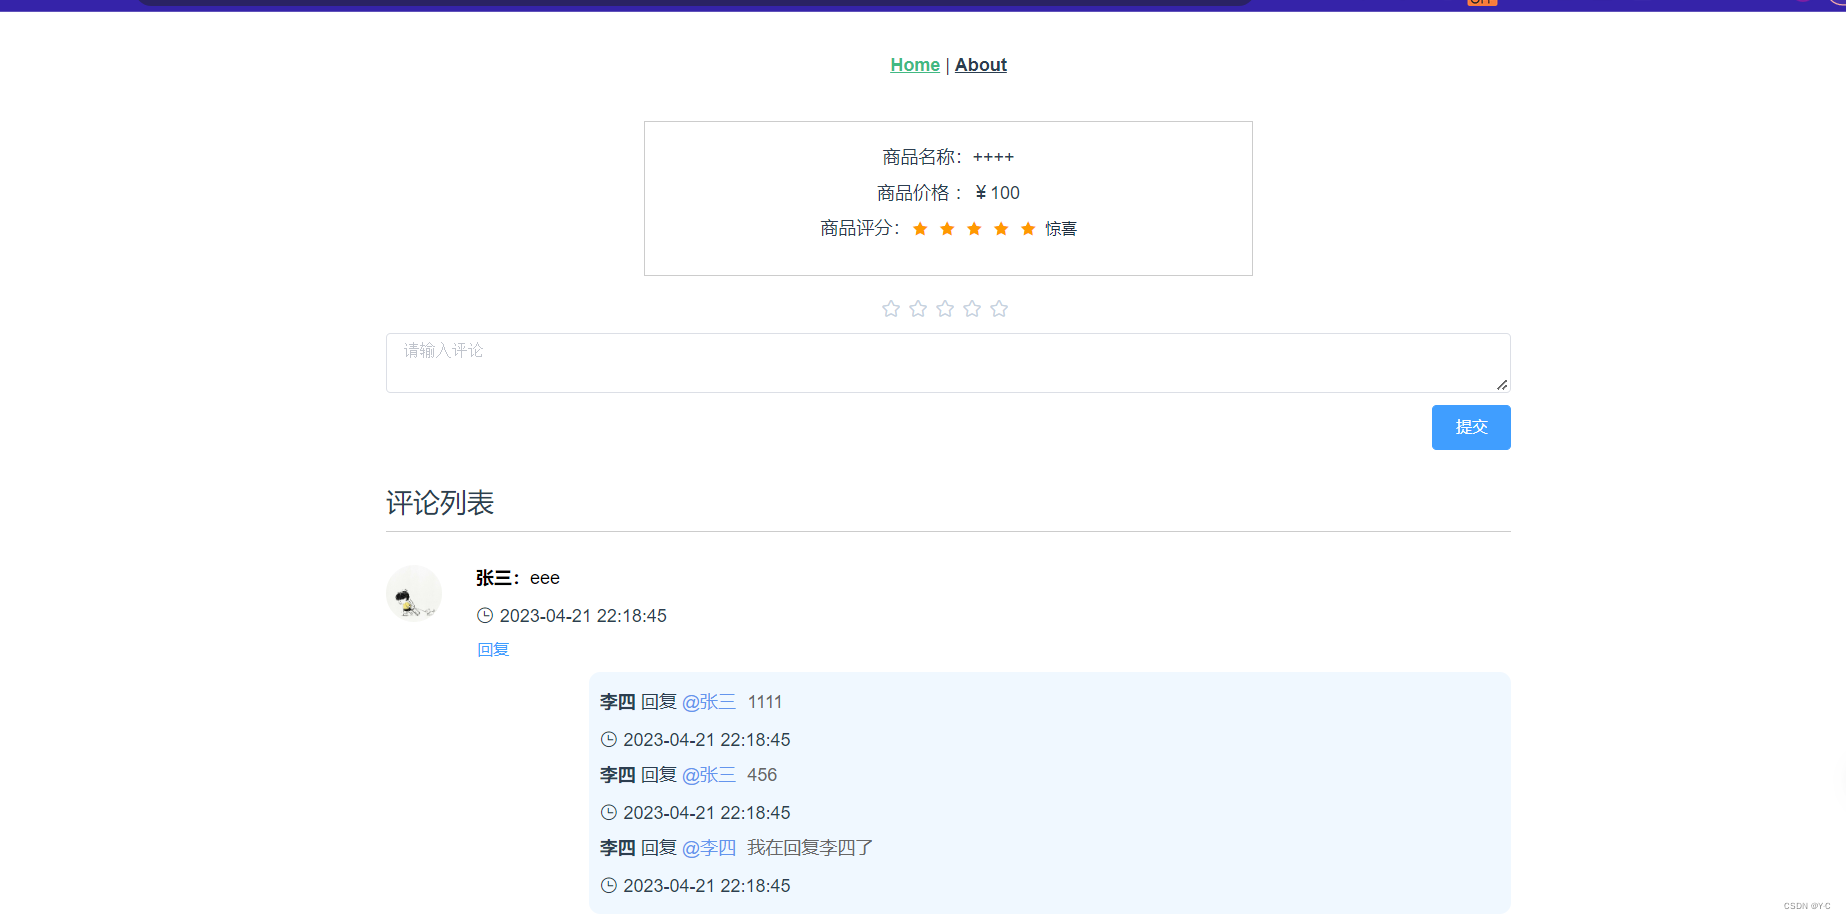Screen dimensions: 1846x919
Task: Click the clock icon under the 456 reply
Action: tap(608, 812)
